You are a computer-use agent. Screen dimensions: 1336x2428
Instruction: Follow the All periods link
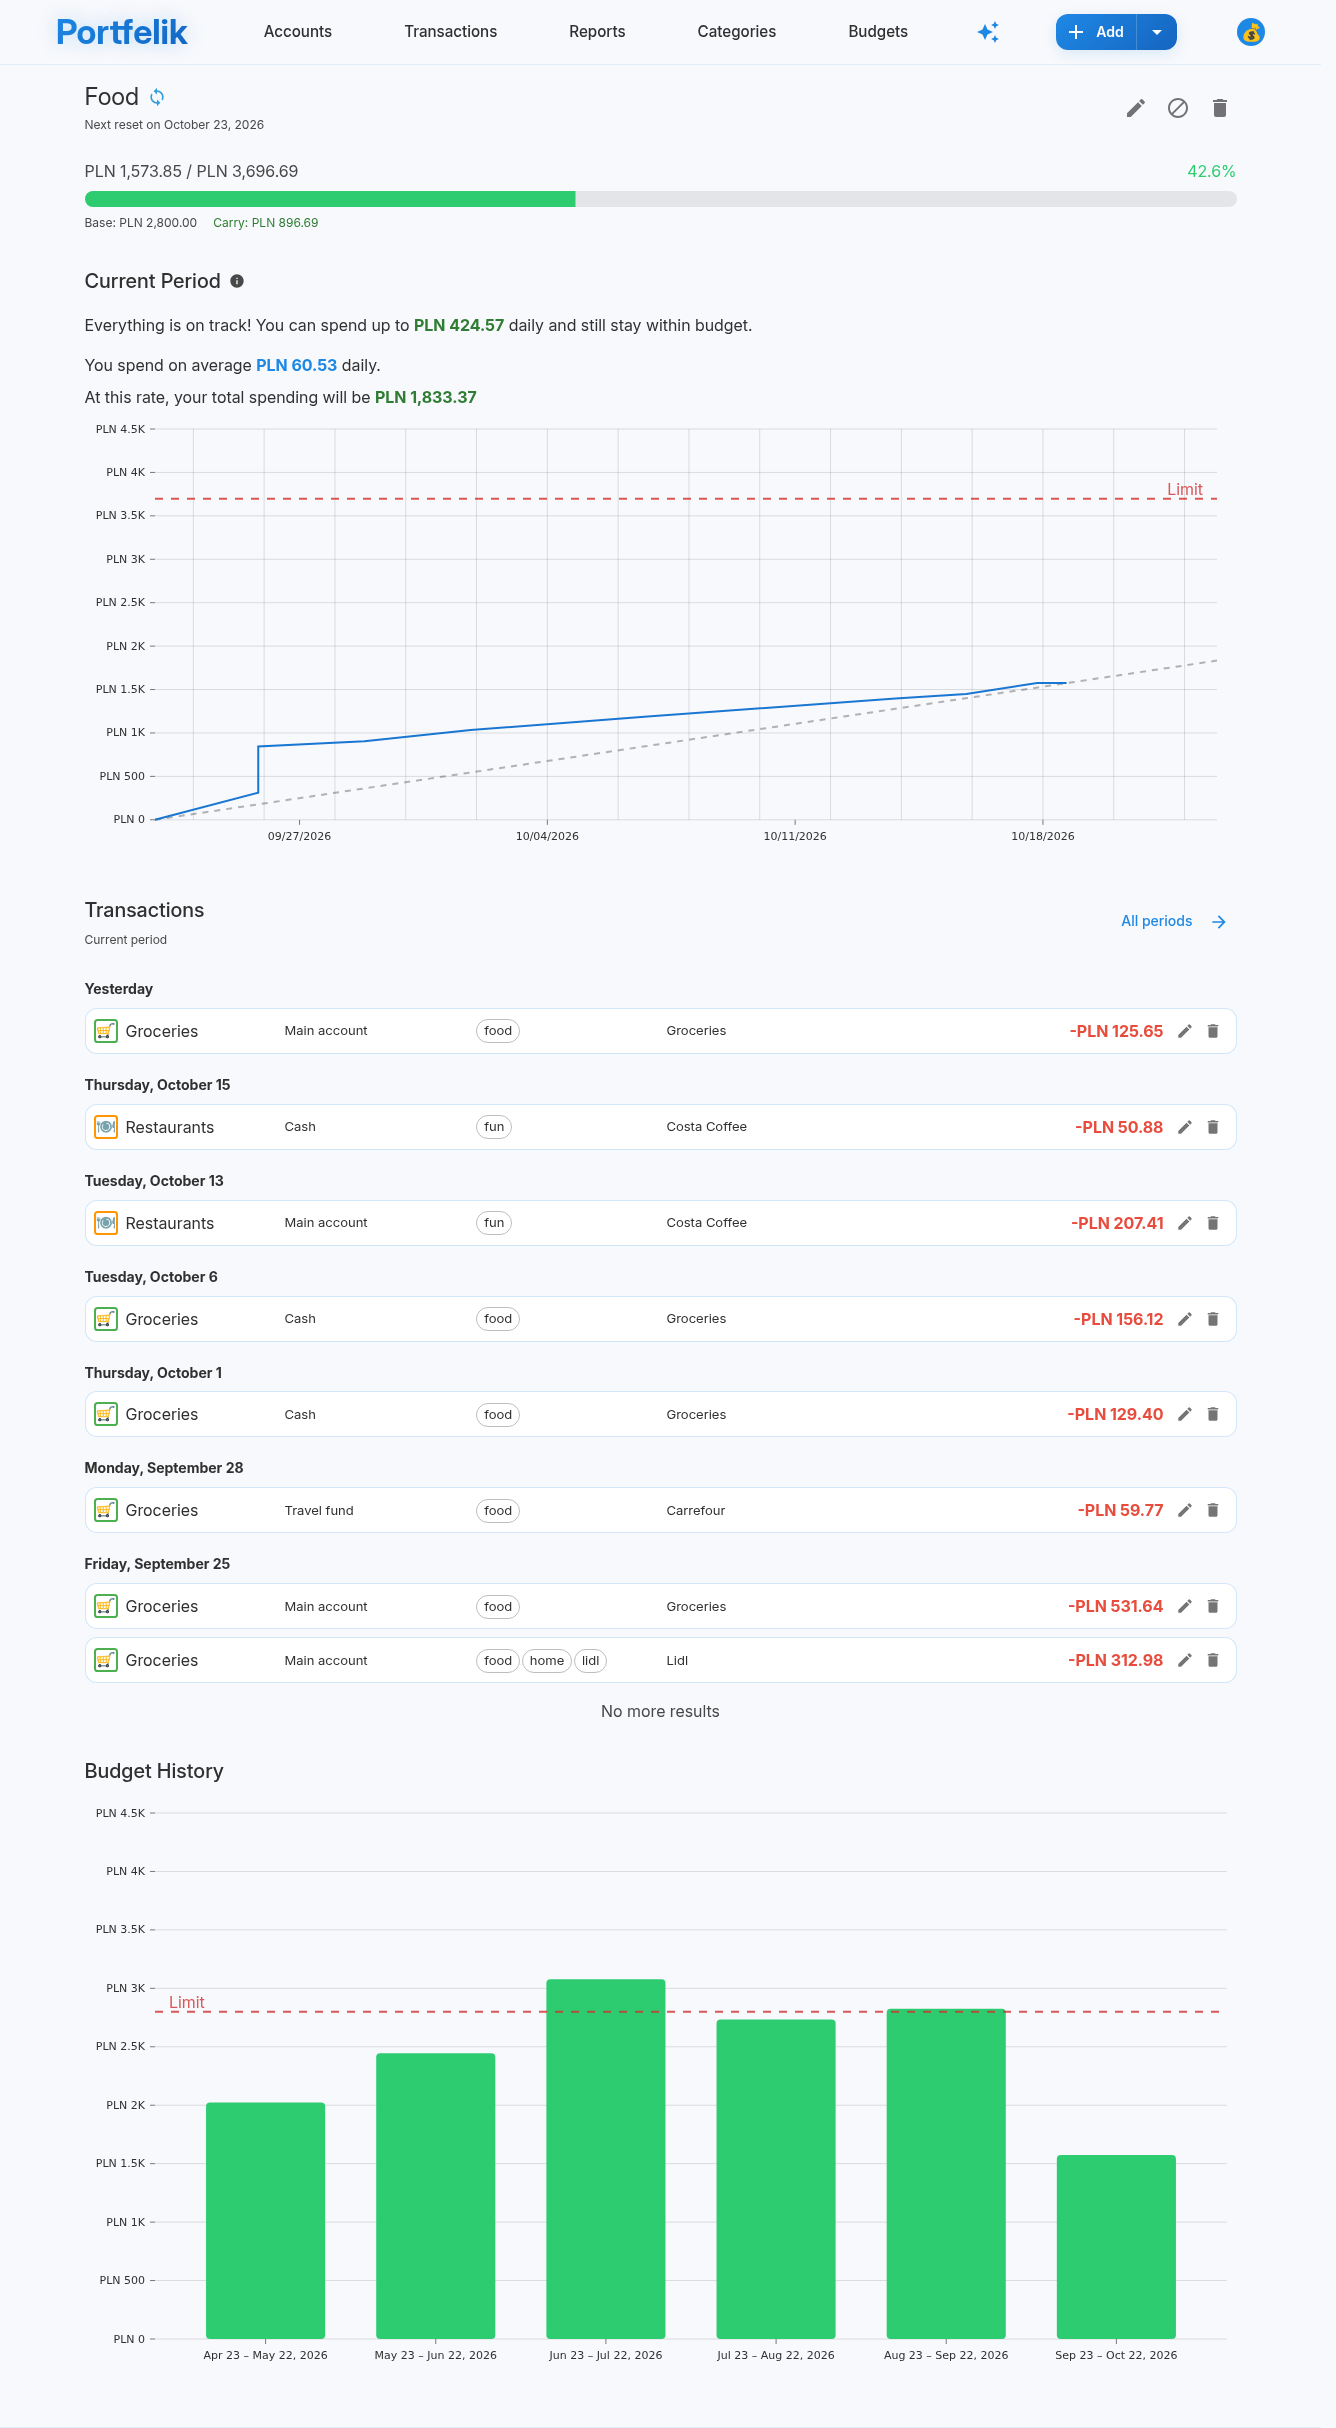[1156, 921]
